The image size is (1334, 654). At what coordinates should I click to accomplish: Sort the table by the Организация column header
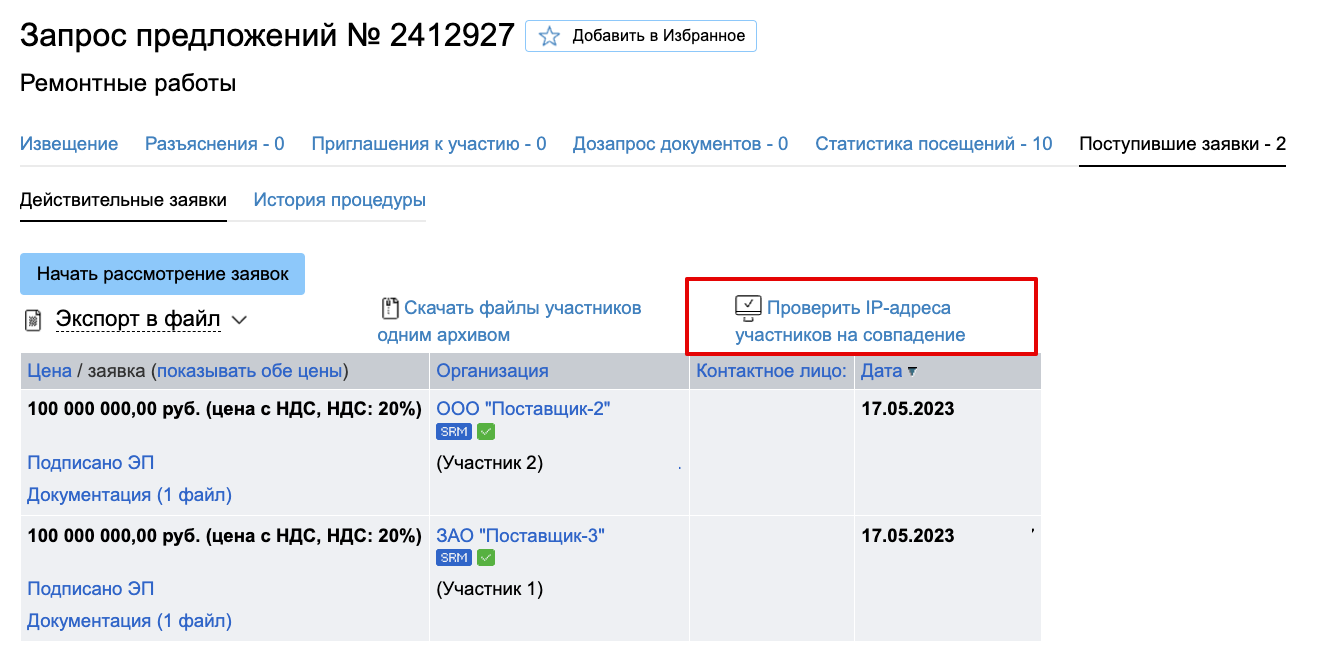[492, 371]
